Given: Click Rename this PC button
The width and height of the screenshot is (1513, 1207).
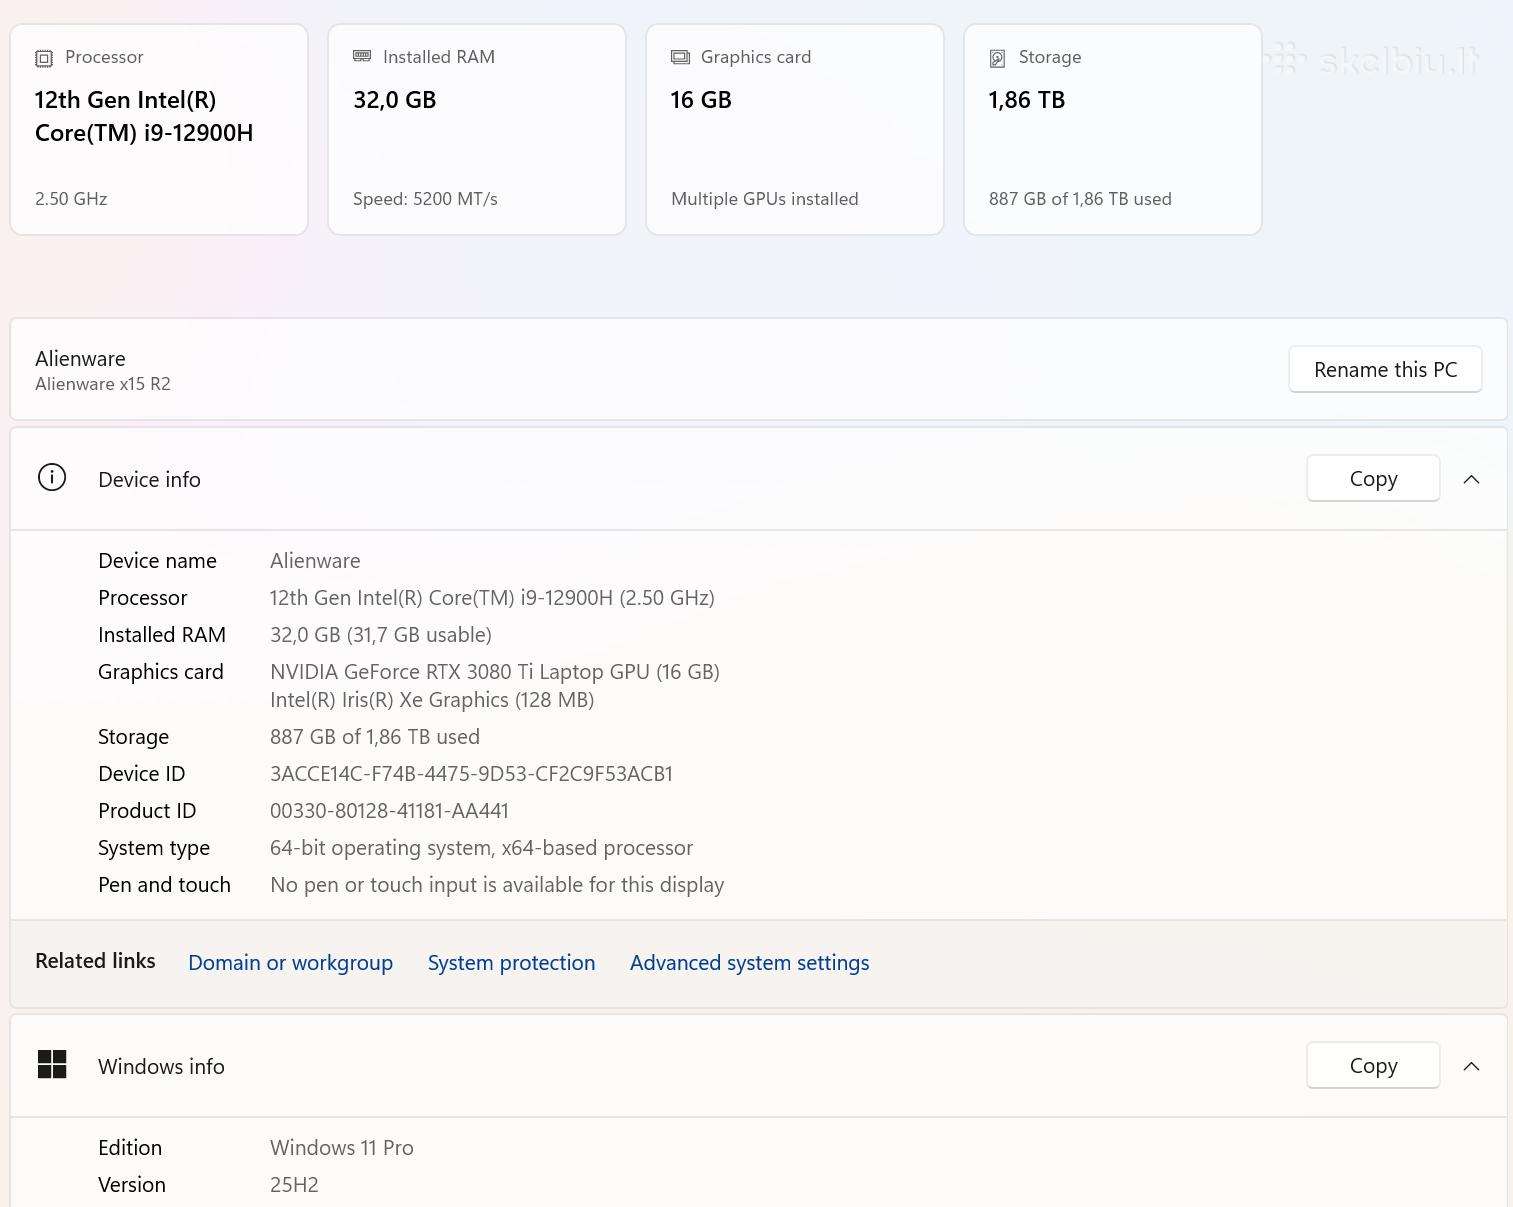Looking at the screenshot, I should [1385, 370].
